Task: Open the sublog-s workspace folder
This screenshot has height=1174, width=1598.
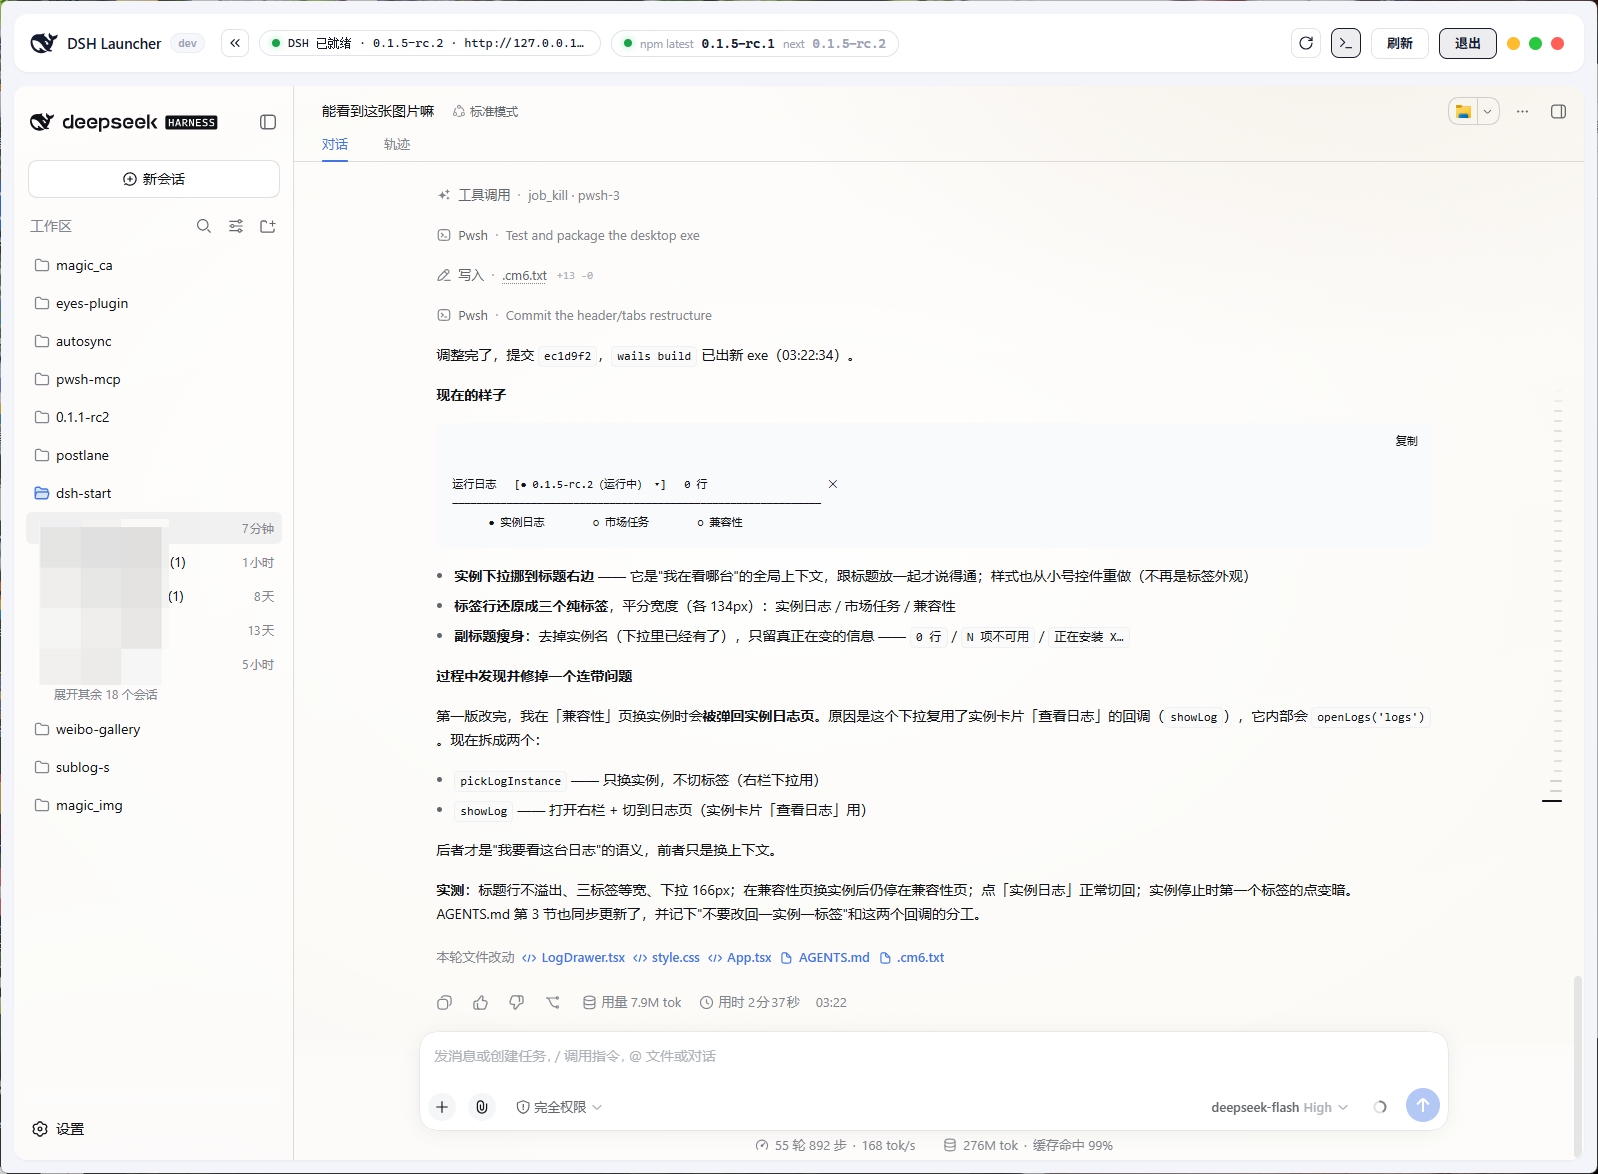Action: click(154, 767)
